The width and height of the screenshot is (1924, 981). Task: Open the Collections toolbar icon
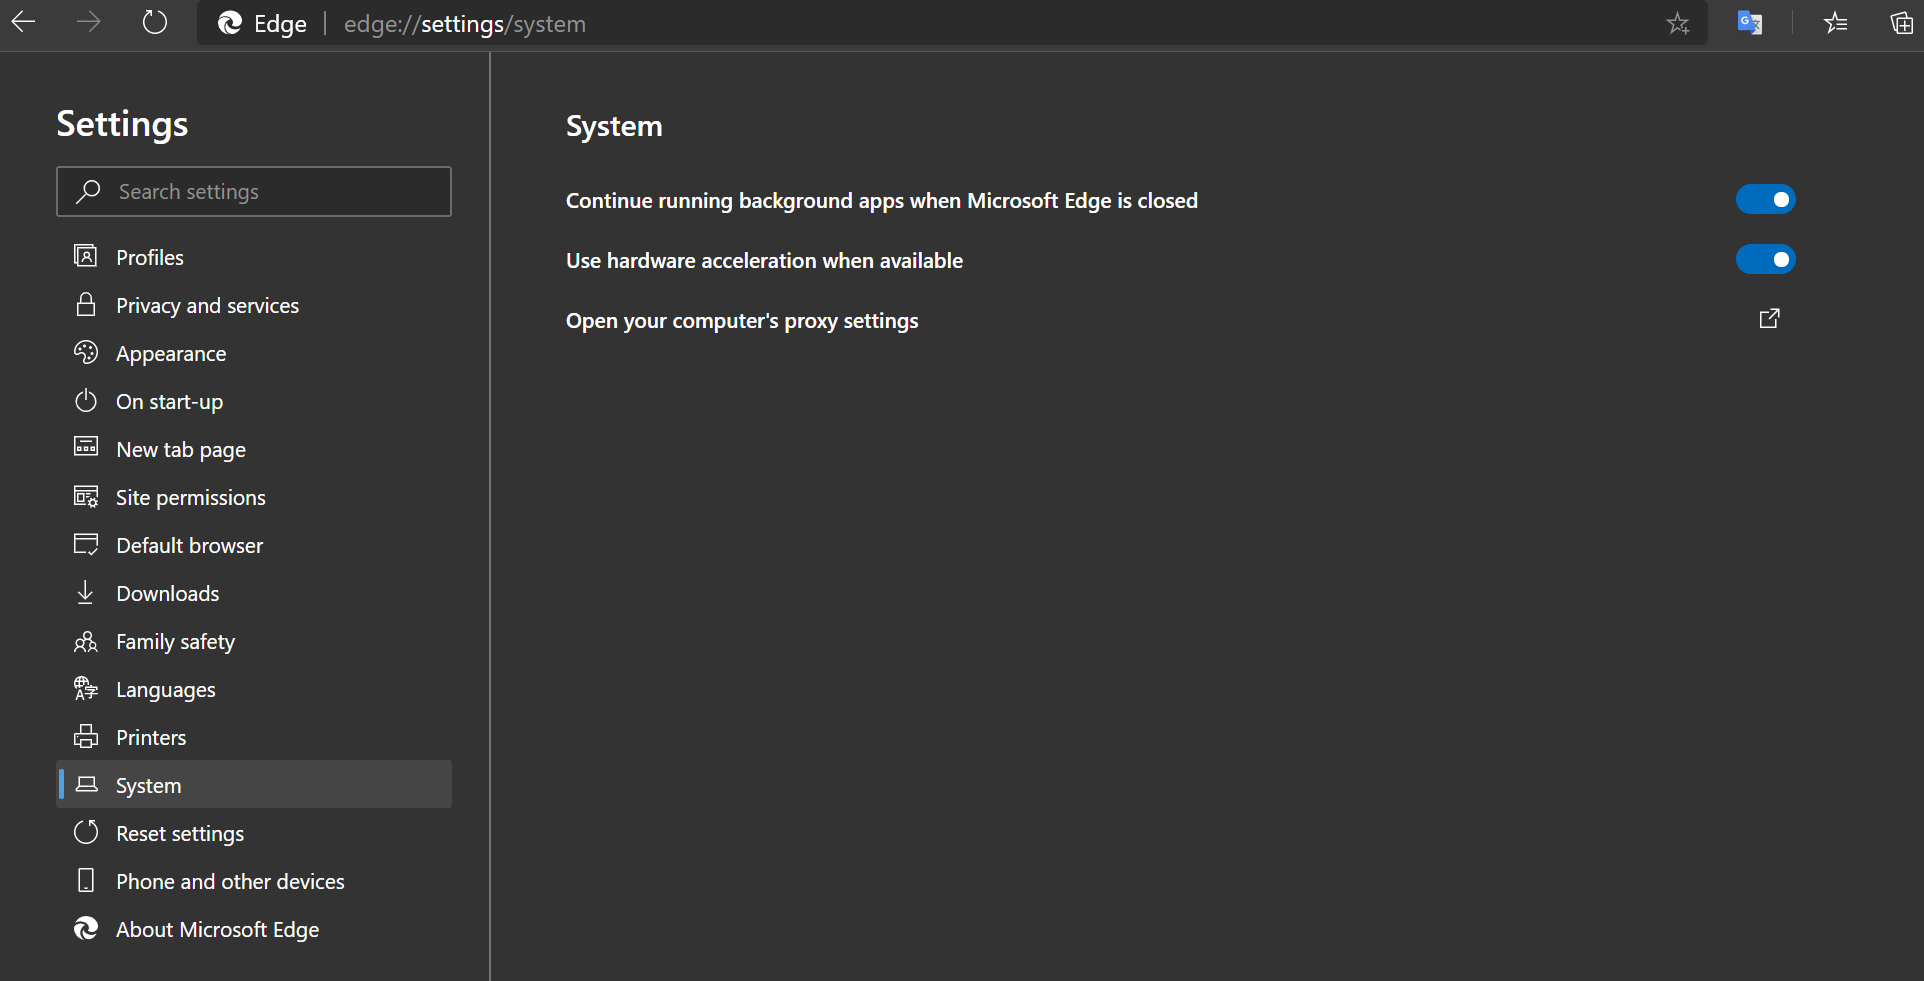click(1901, 23)
